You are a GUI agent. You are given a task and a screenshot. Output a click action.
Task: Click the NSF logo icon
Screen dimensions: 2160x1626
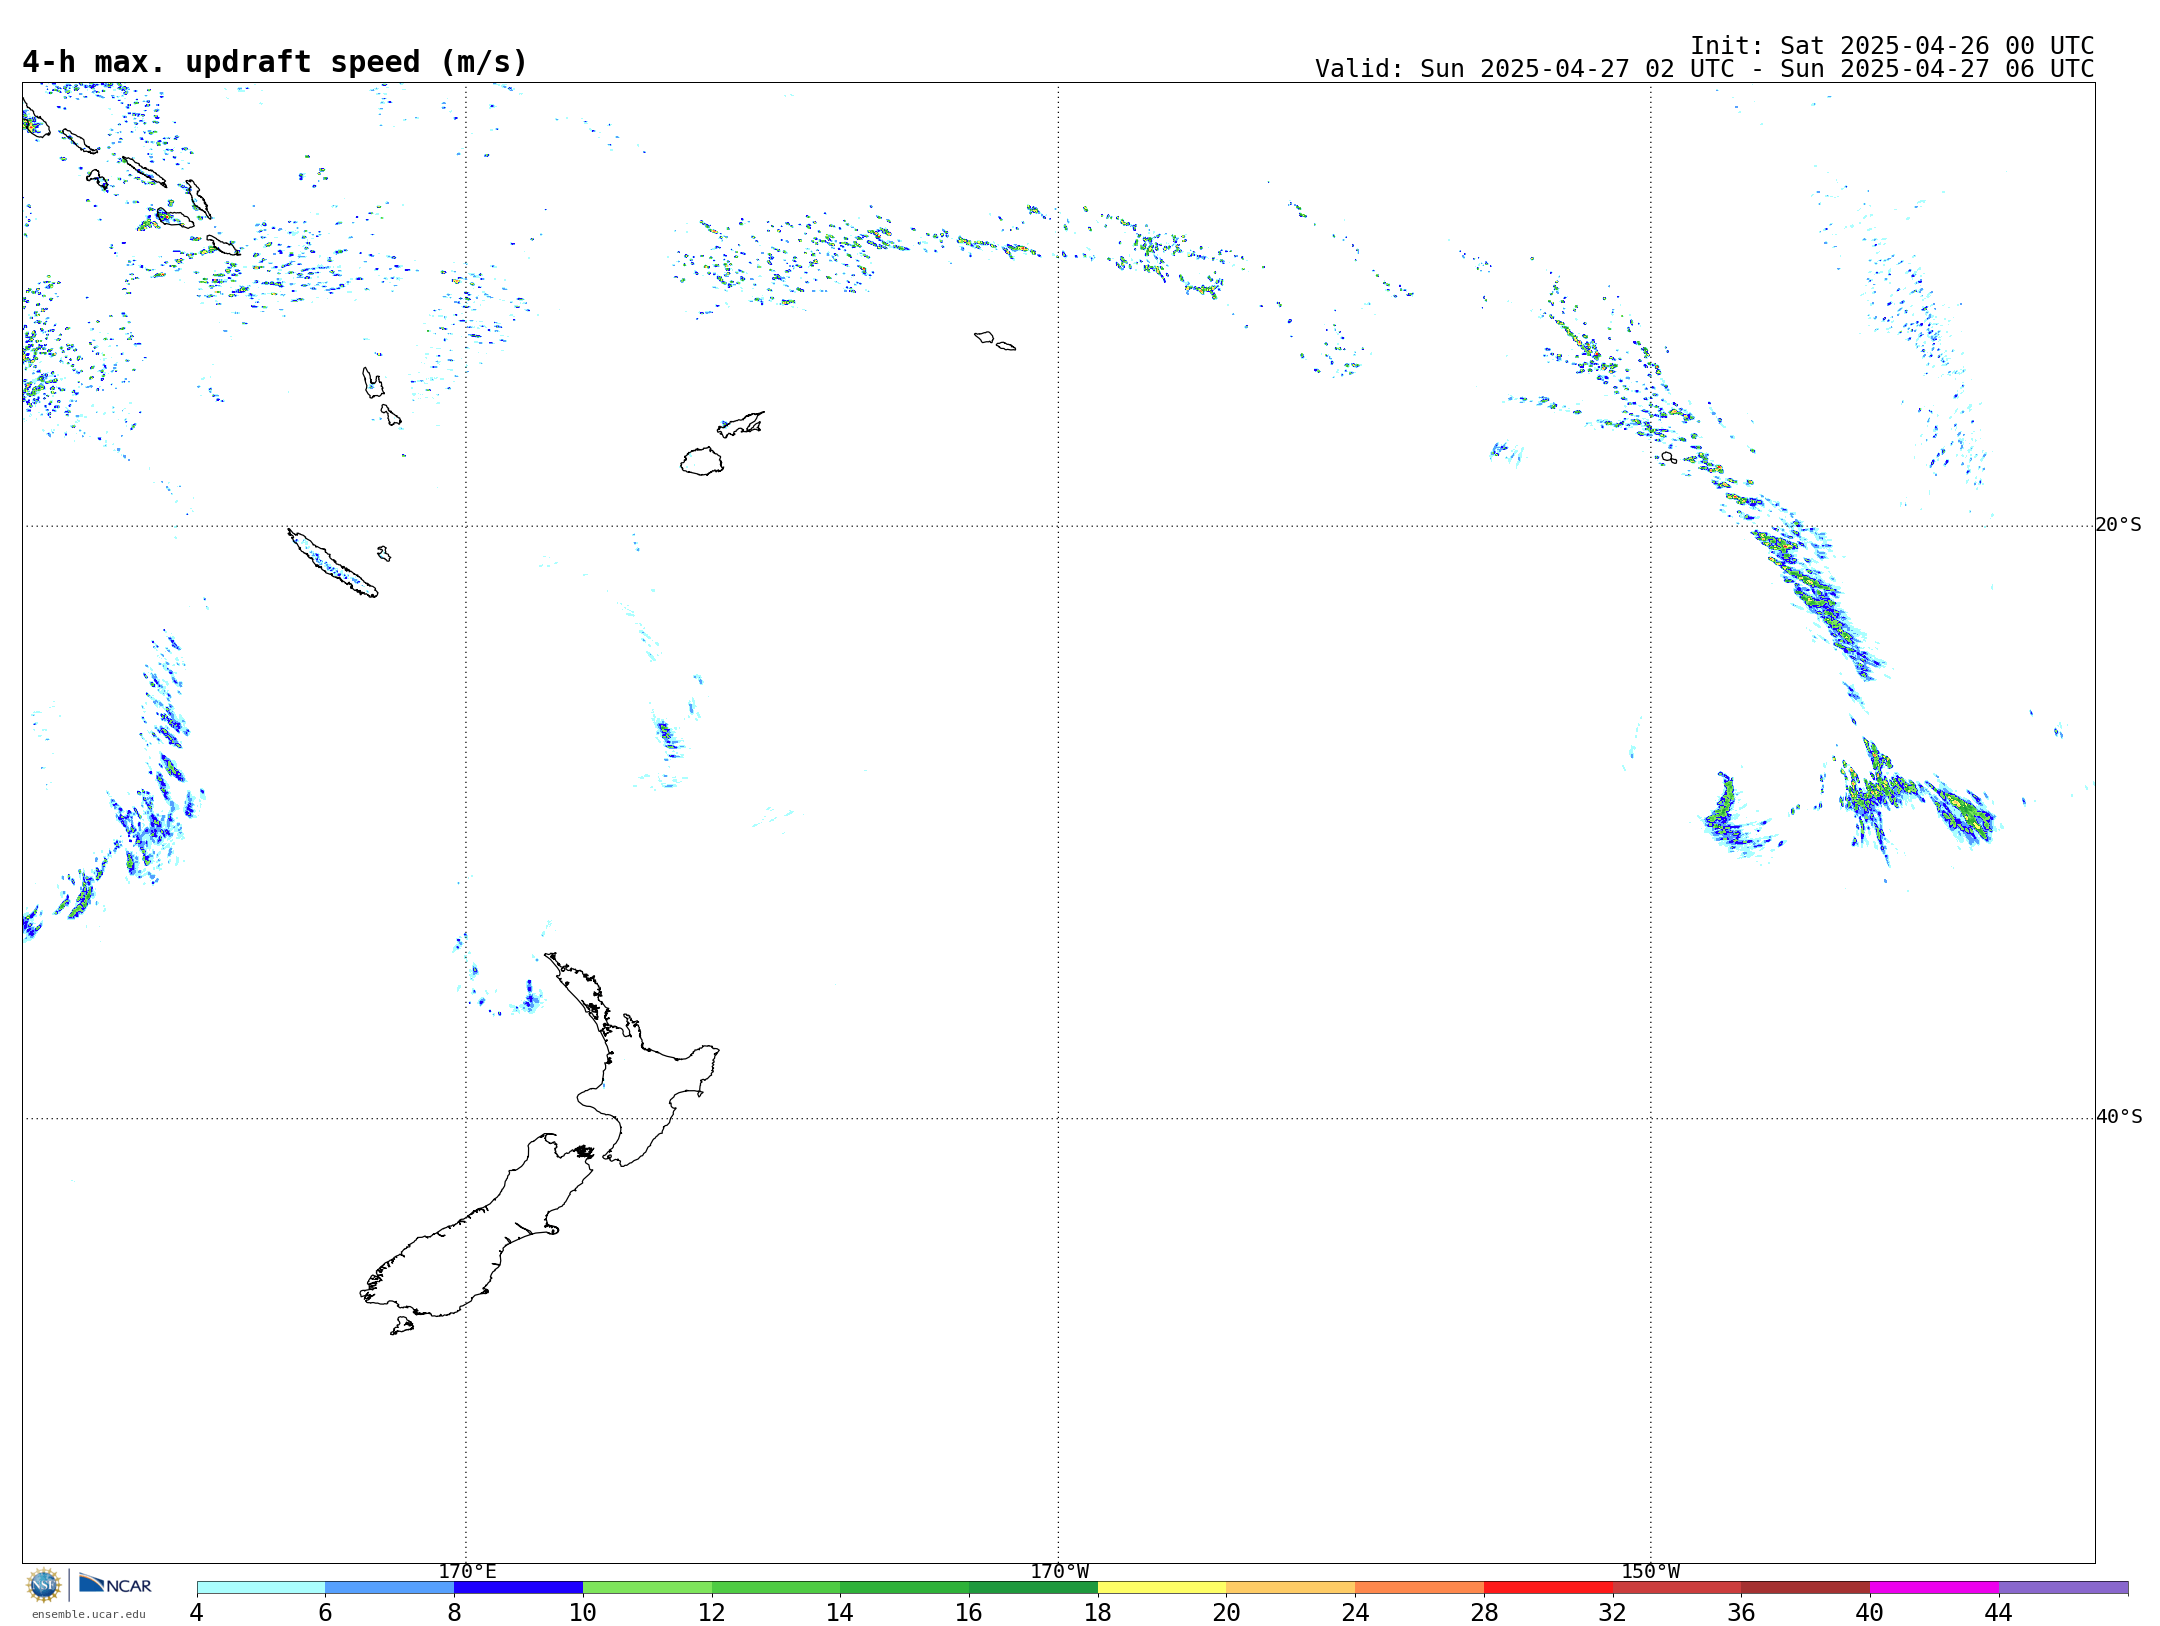[x=44, y=1585]
